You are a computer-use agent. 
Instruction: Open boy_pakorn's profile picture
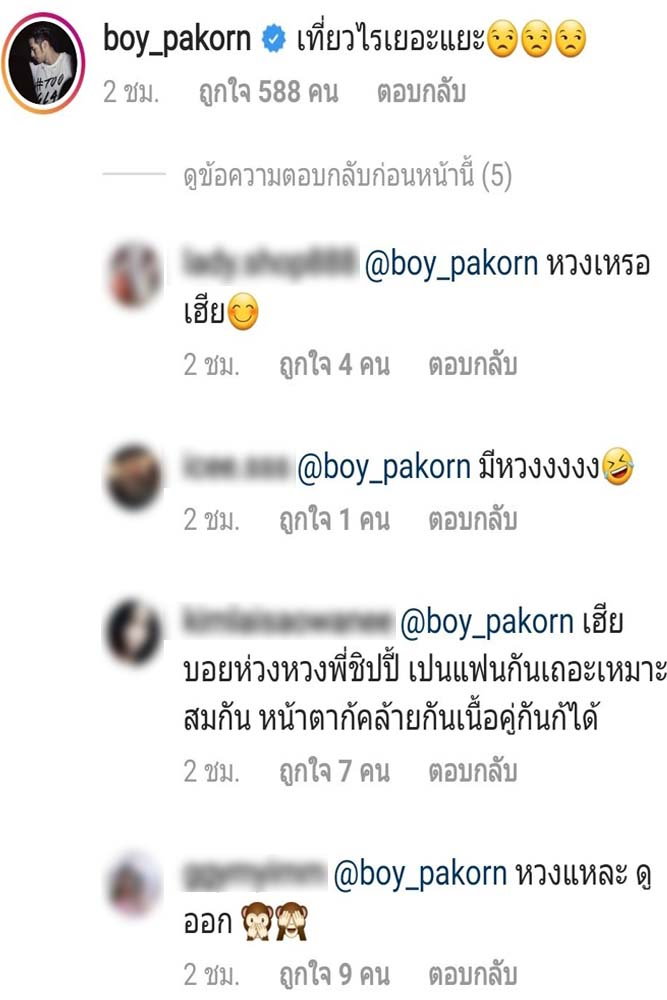(x=43, y=62)
